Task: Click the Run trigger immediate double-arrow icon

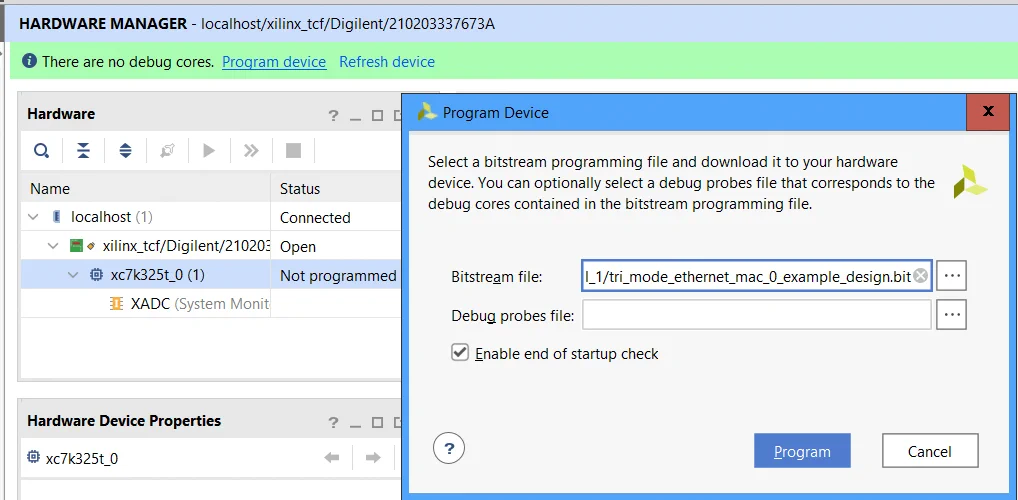Action: (x=251, y=151)
